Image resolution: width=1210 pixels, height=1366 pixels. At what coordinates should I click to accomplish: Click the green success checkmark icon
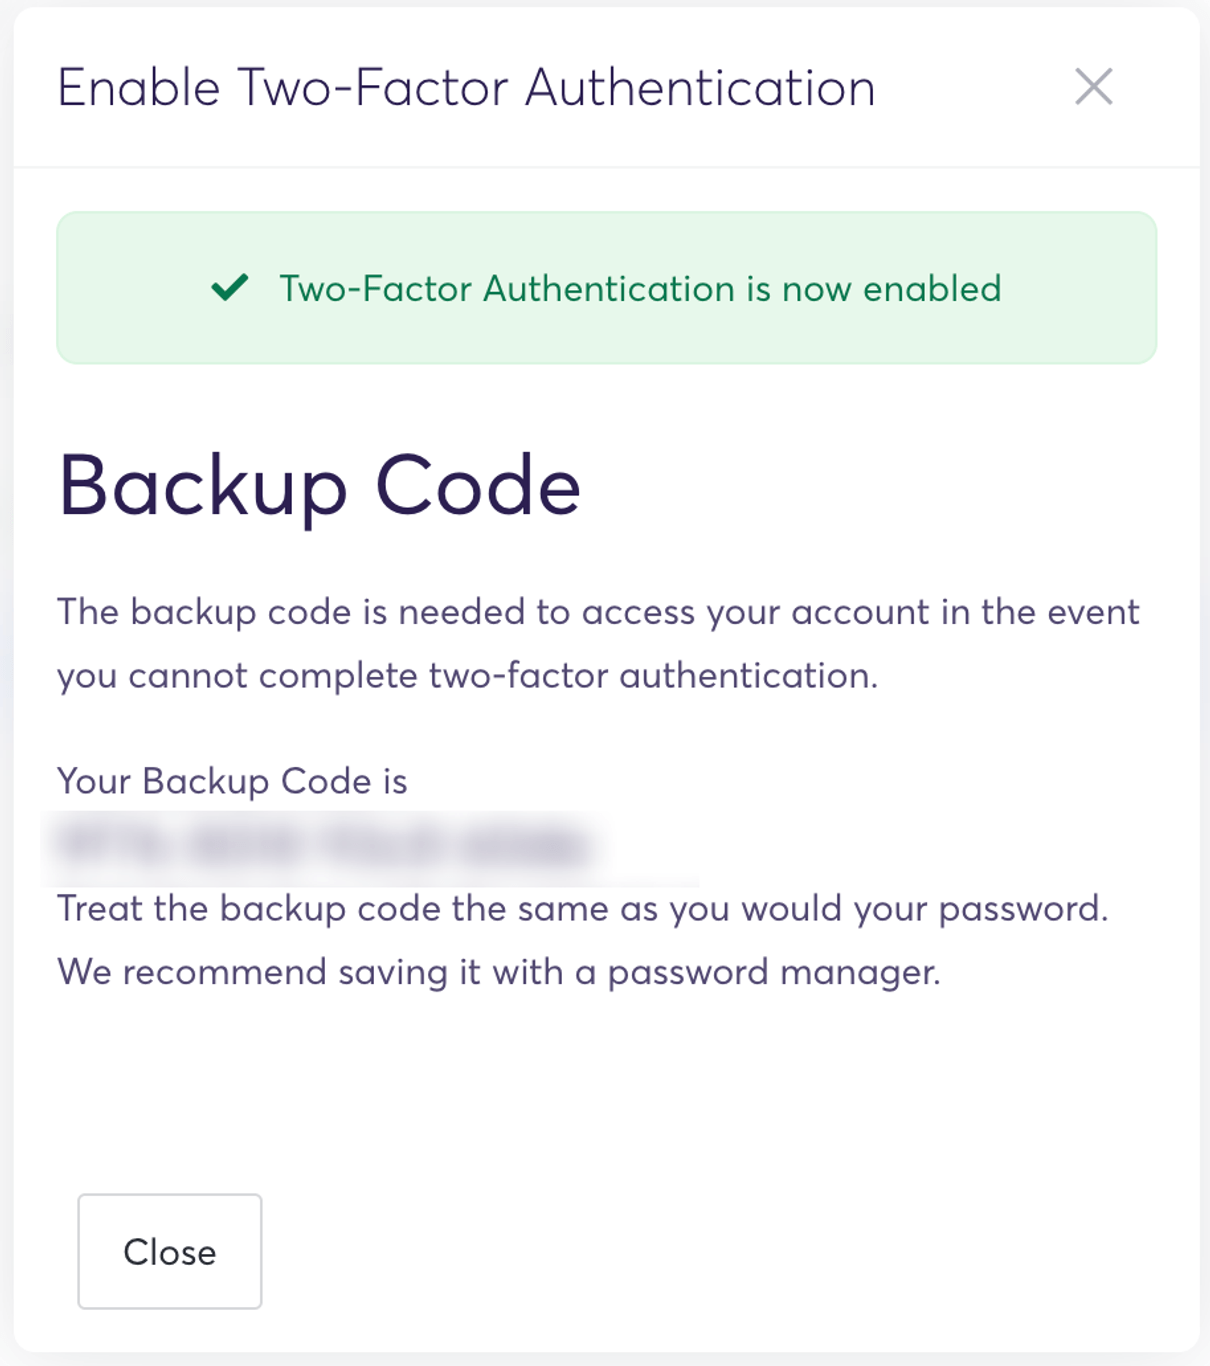(230, 288)
